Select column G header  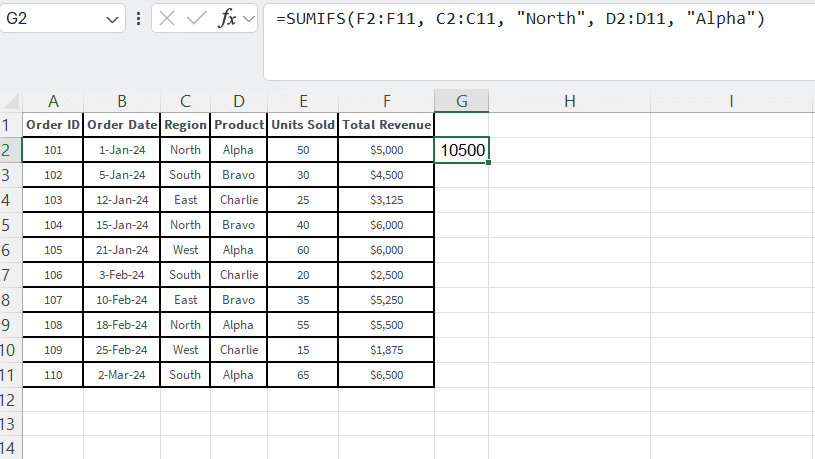click(x=462, y=101)
